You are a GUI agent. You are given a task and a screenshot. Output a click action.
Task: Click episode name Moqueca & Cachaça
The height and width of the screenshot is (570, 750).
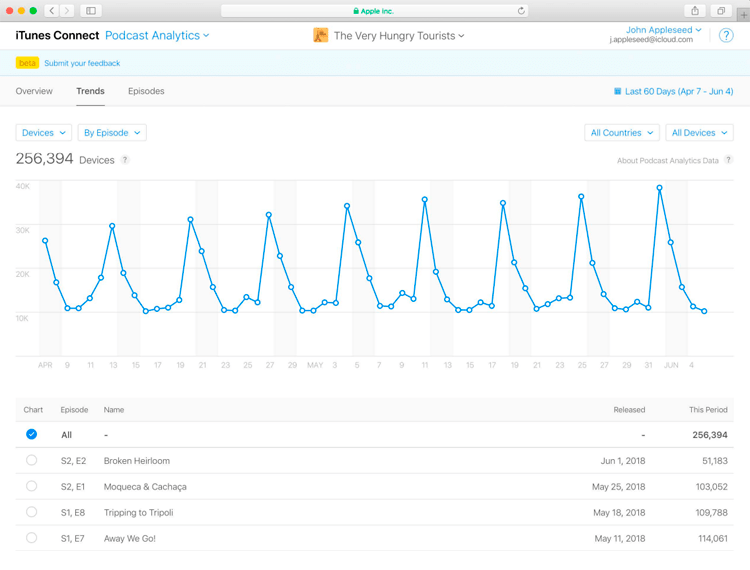[145, 487]
